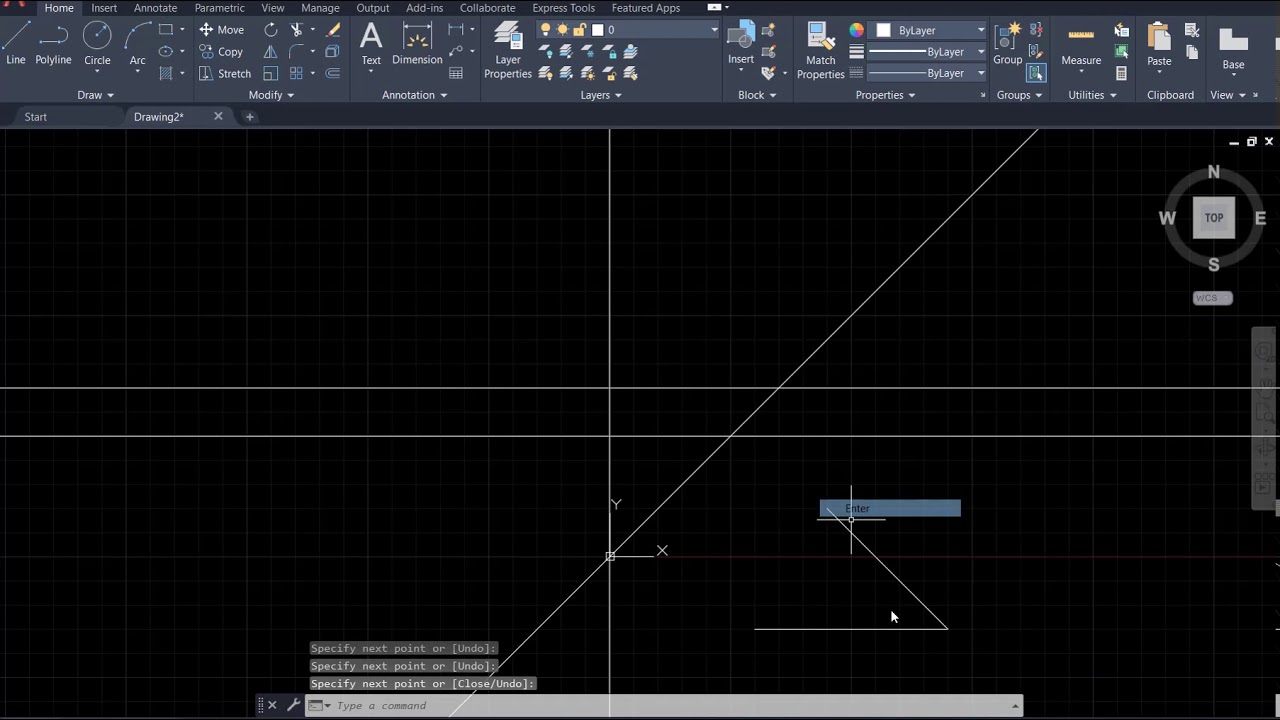Screen dimensions: 1280x720
Task: Select the Rectangle tool icon
Action: click(166, 30)
